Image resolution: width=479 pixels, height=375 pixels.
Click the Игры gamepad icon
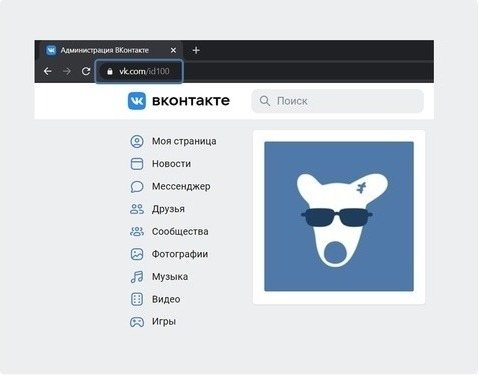[137, 322]
